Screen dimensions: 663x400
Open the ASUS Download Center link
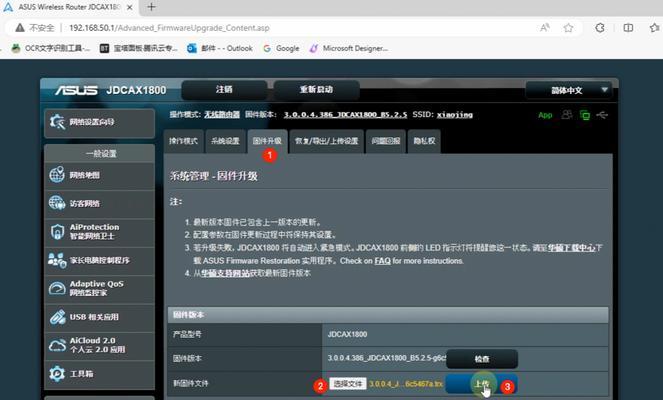click(572, 248)
